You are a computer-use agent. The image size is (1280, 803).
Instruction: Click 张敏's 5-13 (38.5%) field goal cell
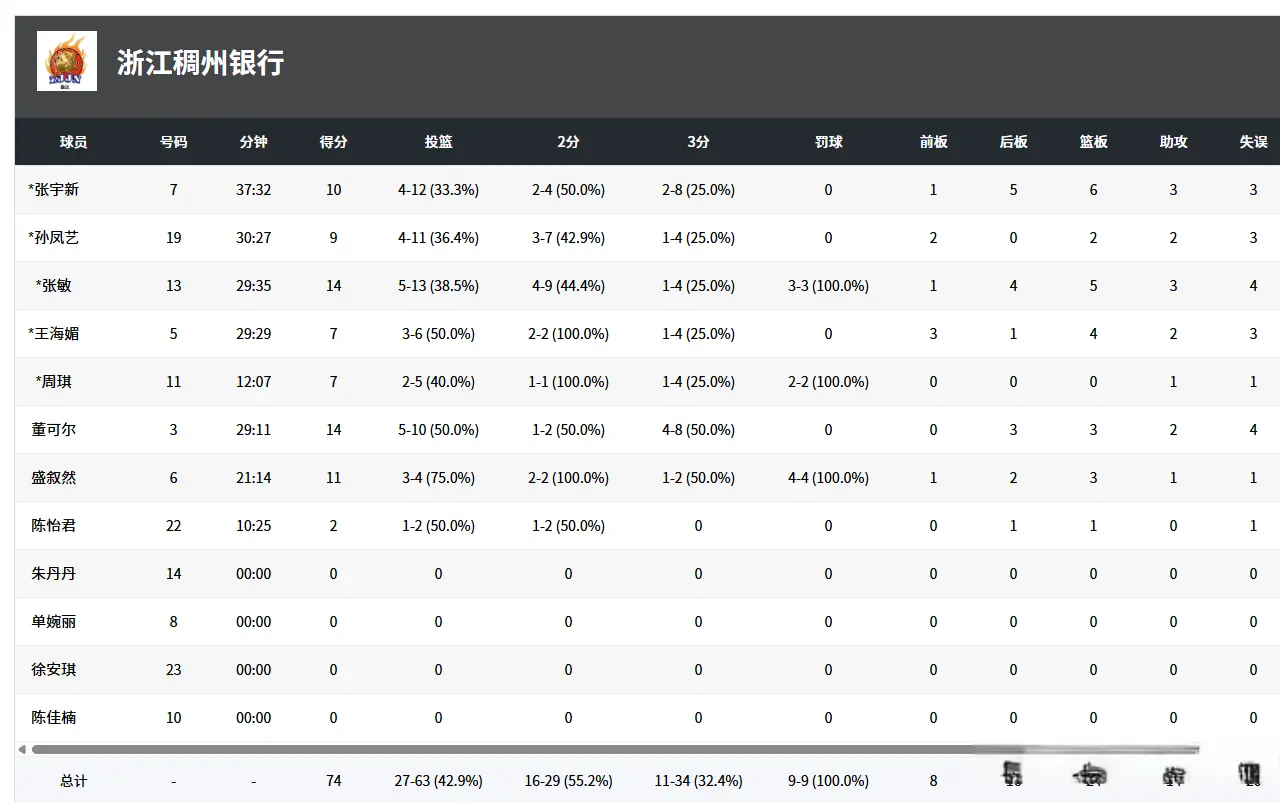pos(438,286)
